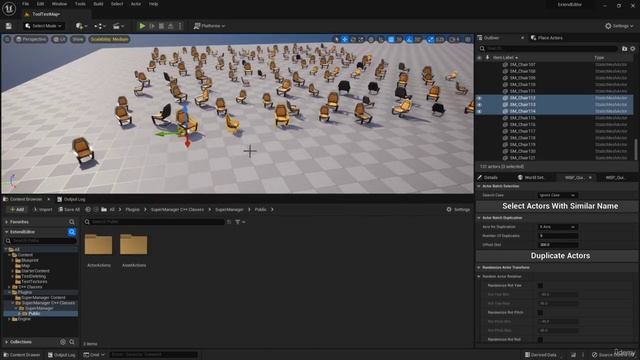The image size is (640, 360).
Task: Click the Unreal Engine logo icon
Action: (9, 8)
